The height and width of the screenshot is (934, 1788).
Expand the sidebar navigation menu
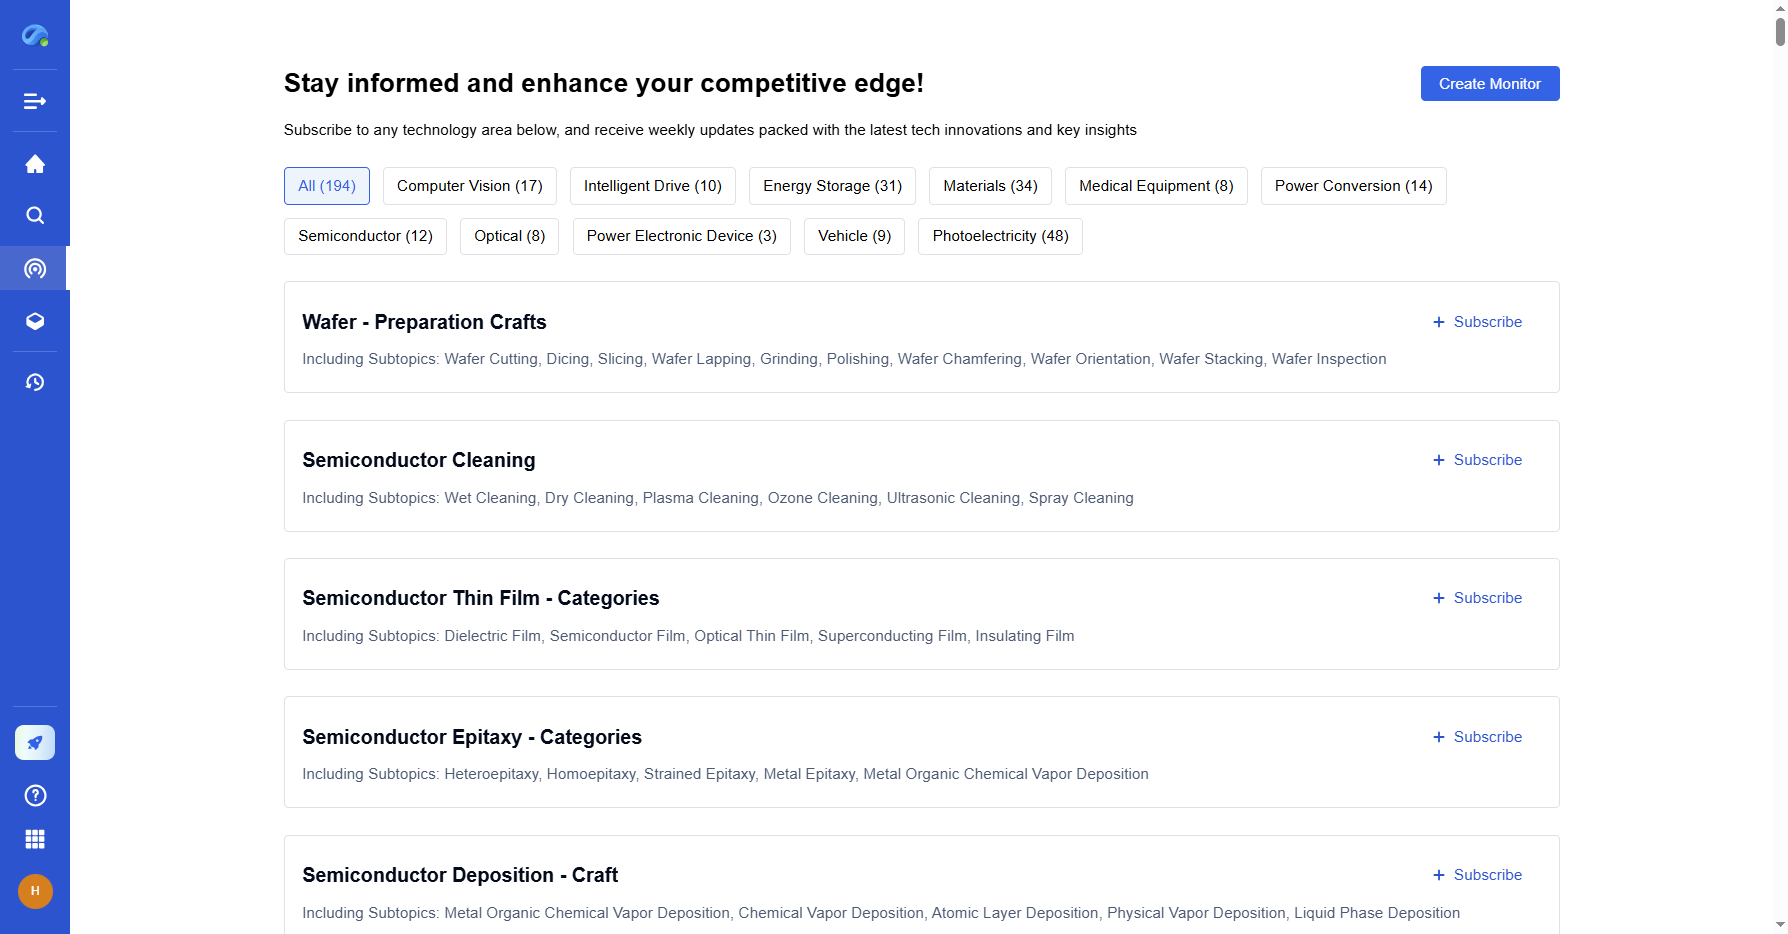(x=35, y=101)
